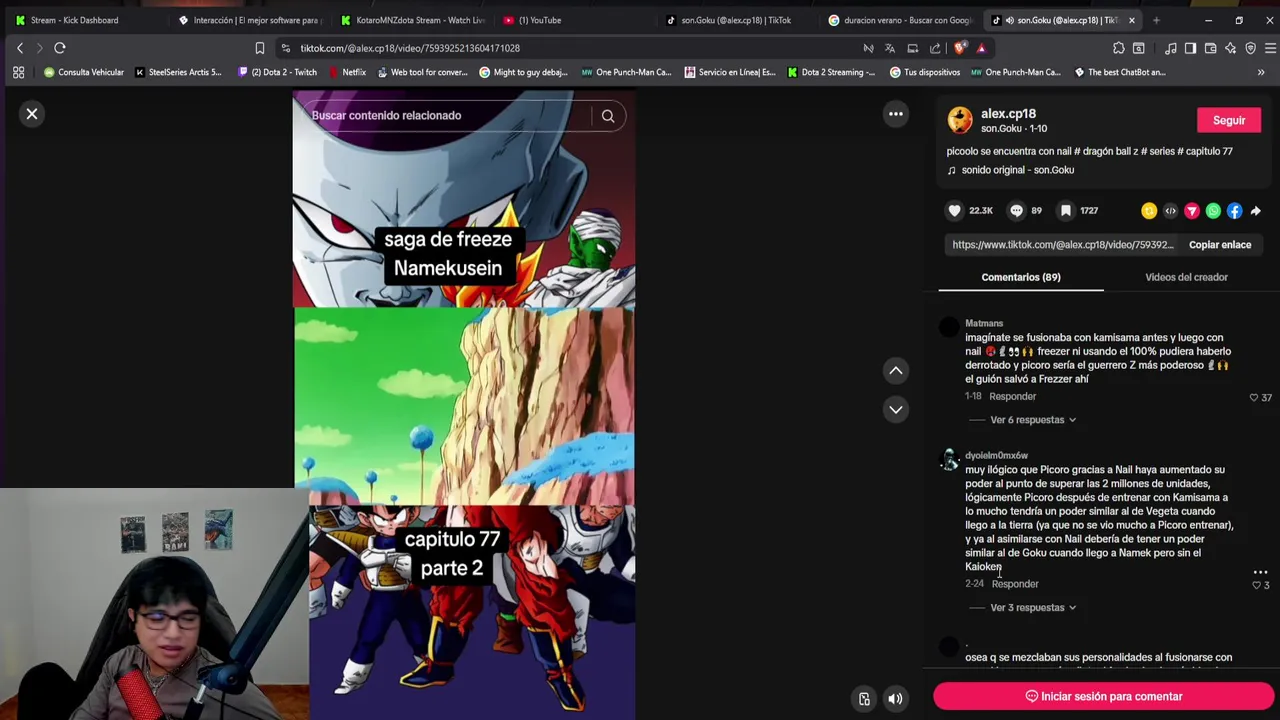Open the Brave VPN shield icon
1280x720 pixels.
click(1250, 48)
